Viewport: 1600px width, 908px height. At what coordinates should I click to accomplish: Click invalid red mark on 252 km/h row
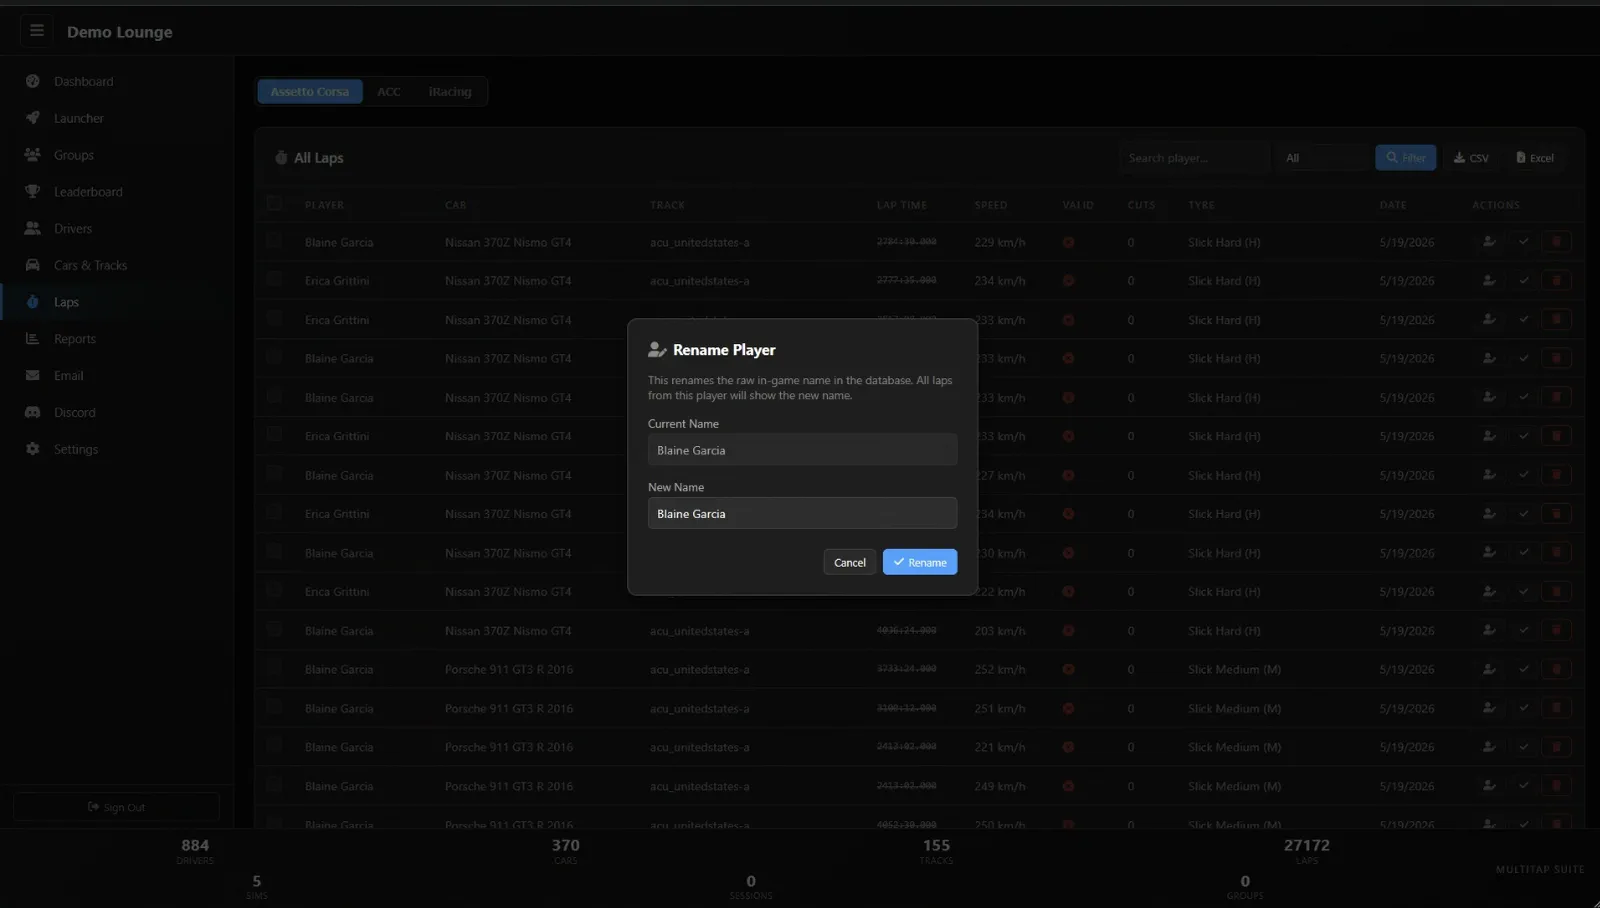1068,669
